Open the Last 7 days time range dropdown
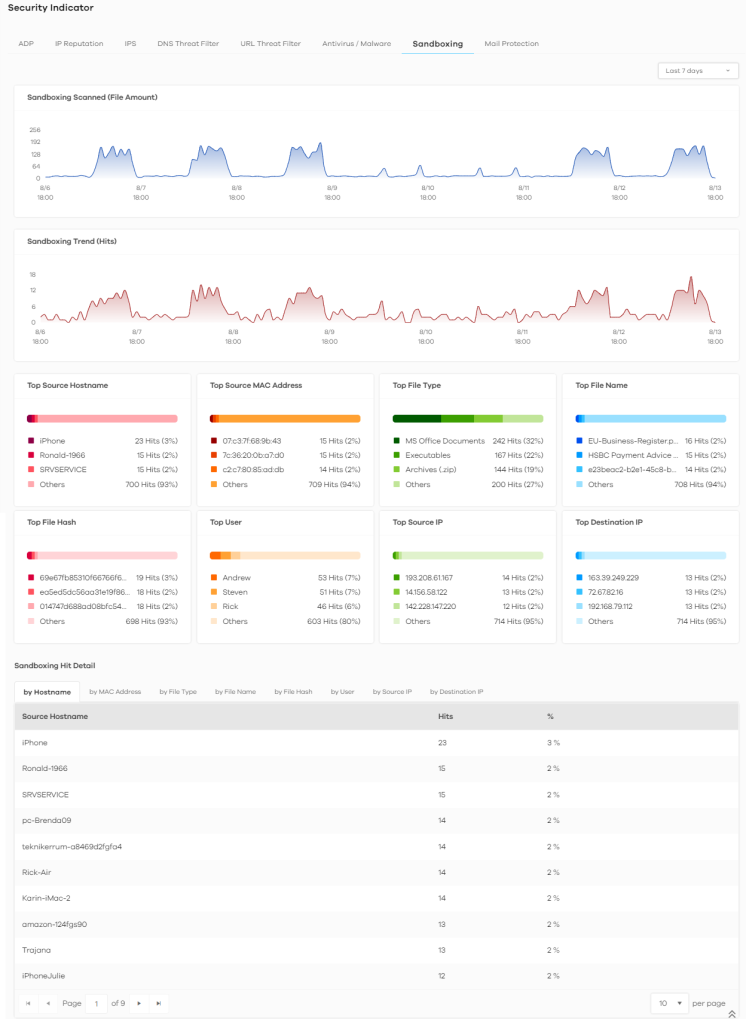Screen dimensions: 746x1019 pyautogui.click(x=698, y=71)
